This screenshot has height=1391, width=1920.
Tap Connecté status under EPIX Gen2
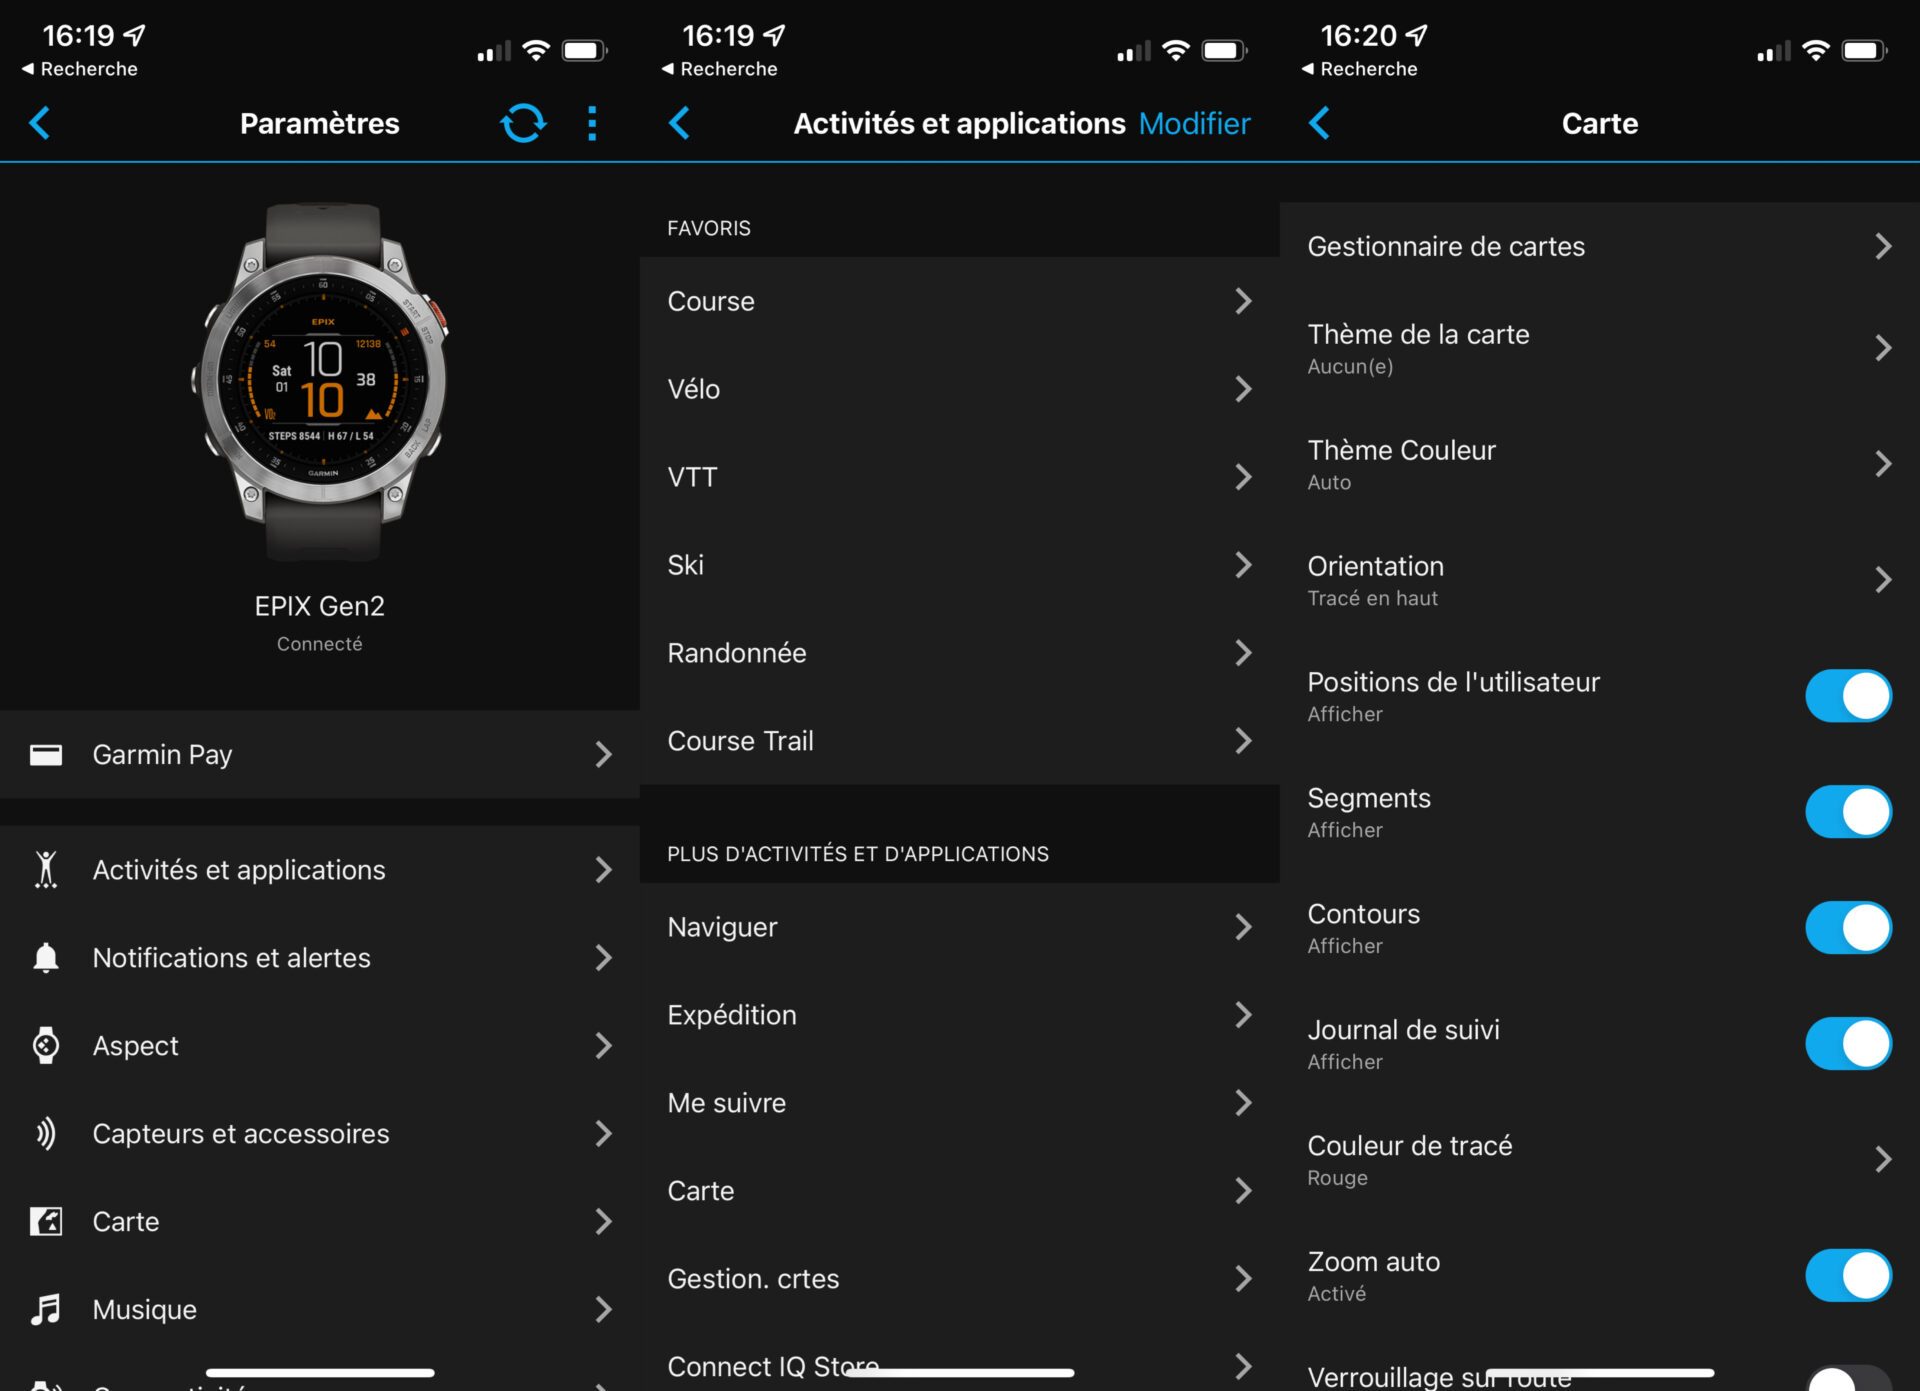point(320,644)
